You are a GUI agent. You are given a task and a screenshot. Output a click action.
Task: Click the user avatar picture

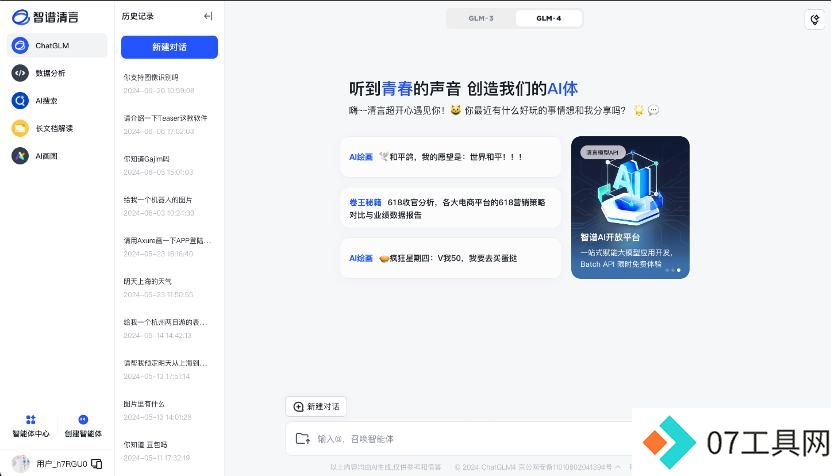(21, 464)
